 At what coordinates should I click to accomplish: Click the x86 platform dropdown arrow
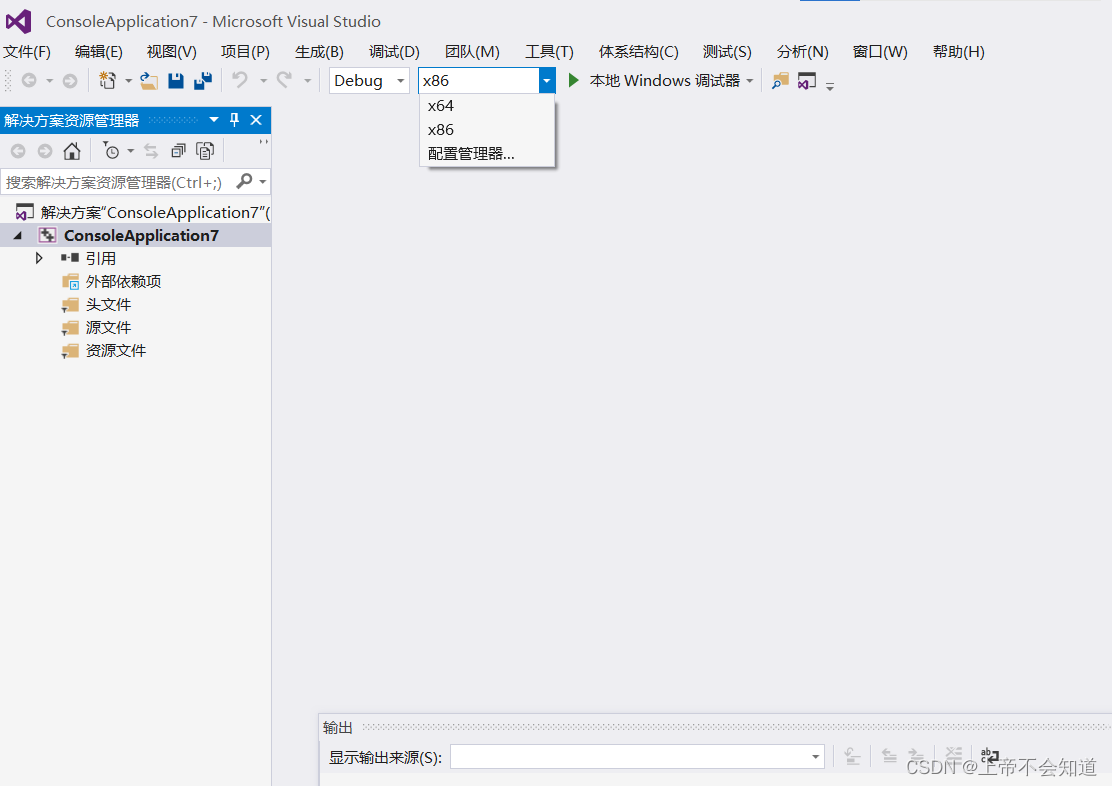pos(547,81)
